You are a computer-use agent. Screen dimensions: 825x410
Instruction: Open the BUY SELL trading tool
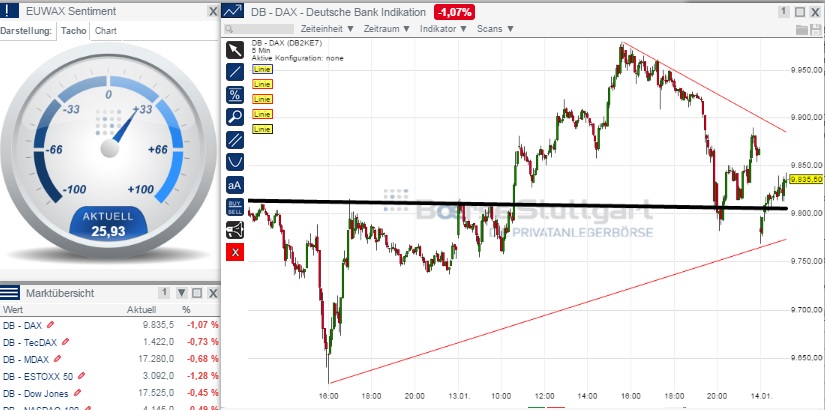coord(235,207)
